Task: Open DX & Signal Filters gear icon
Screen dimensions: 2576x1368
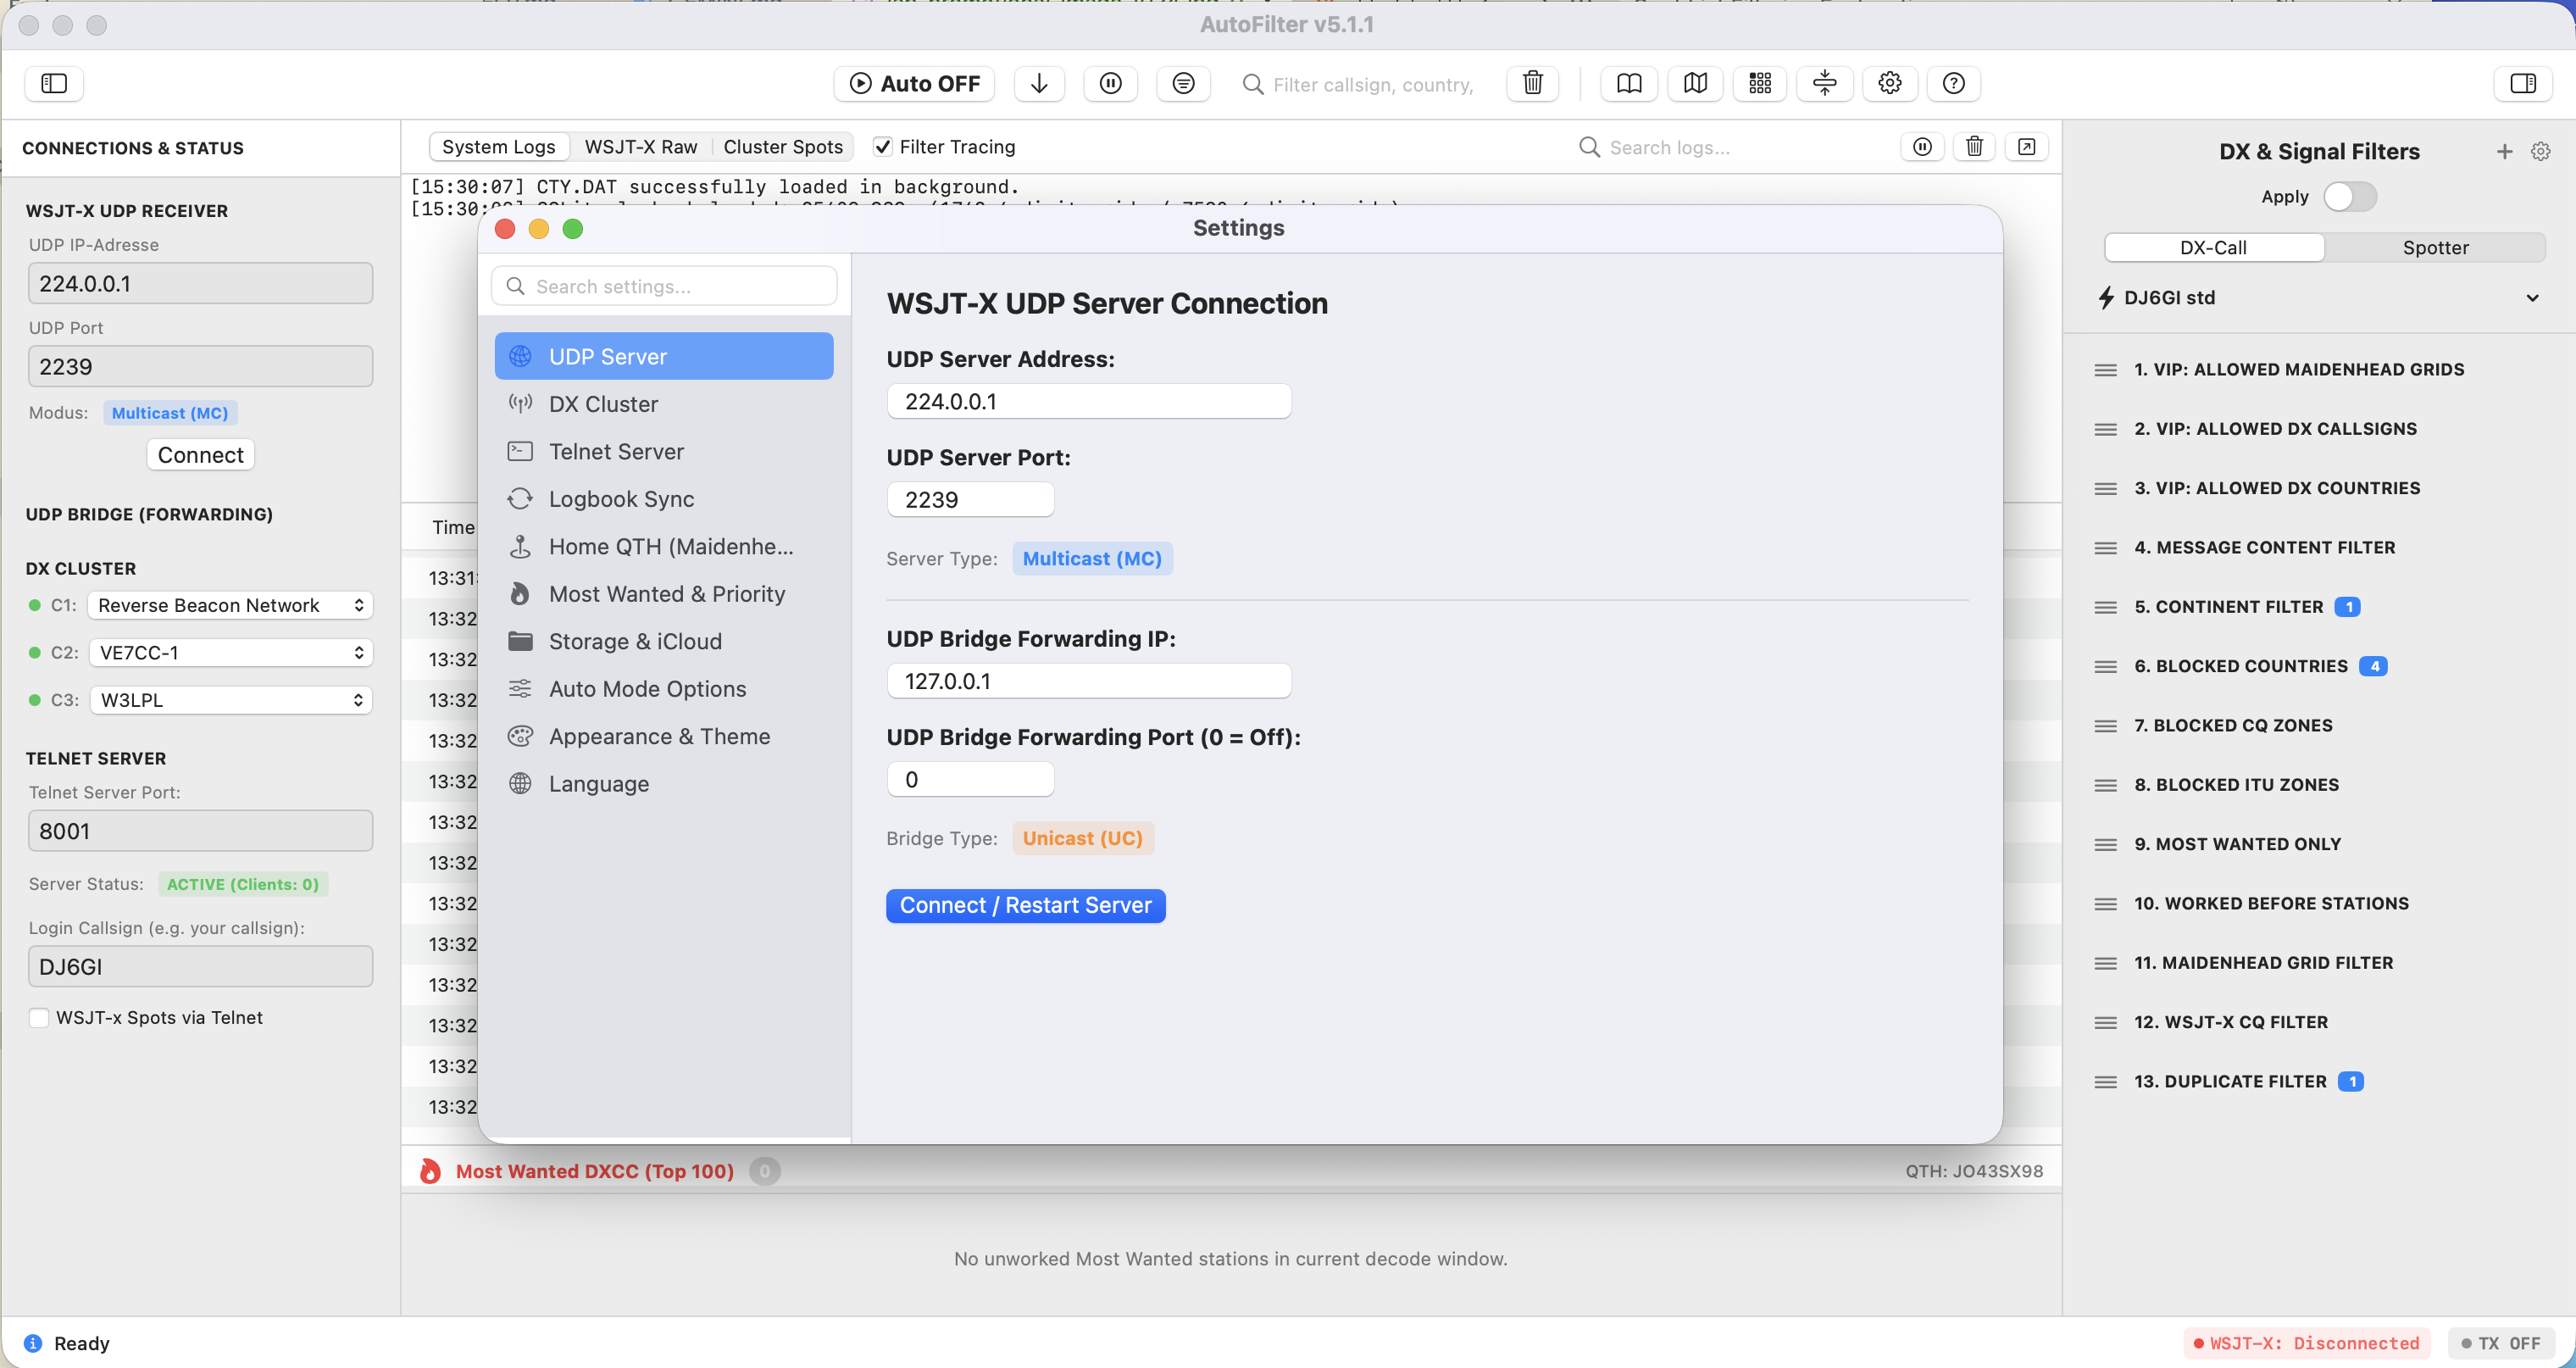Action: click(2540, 152)
